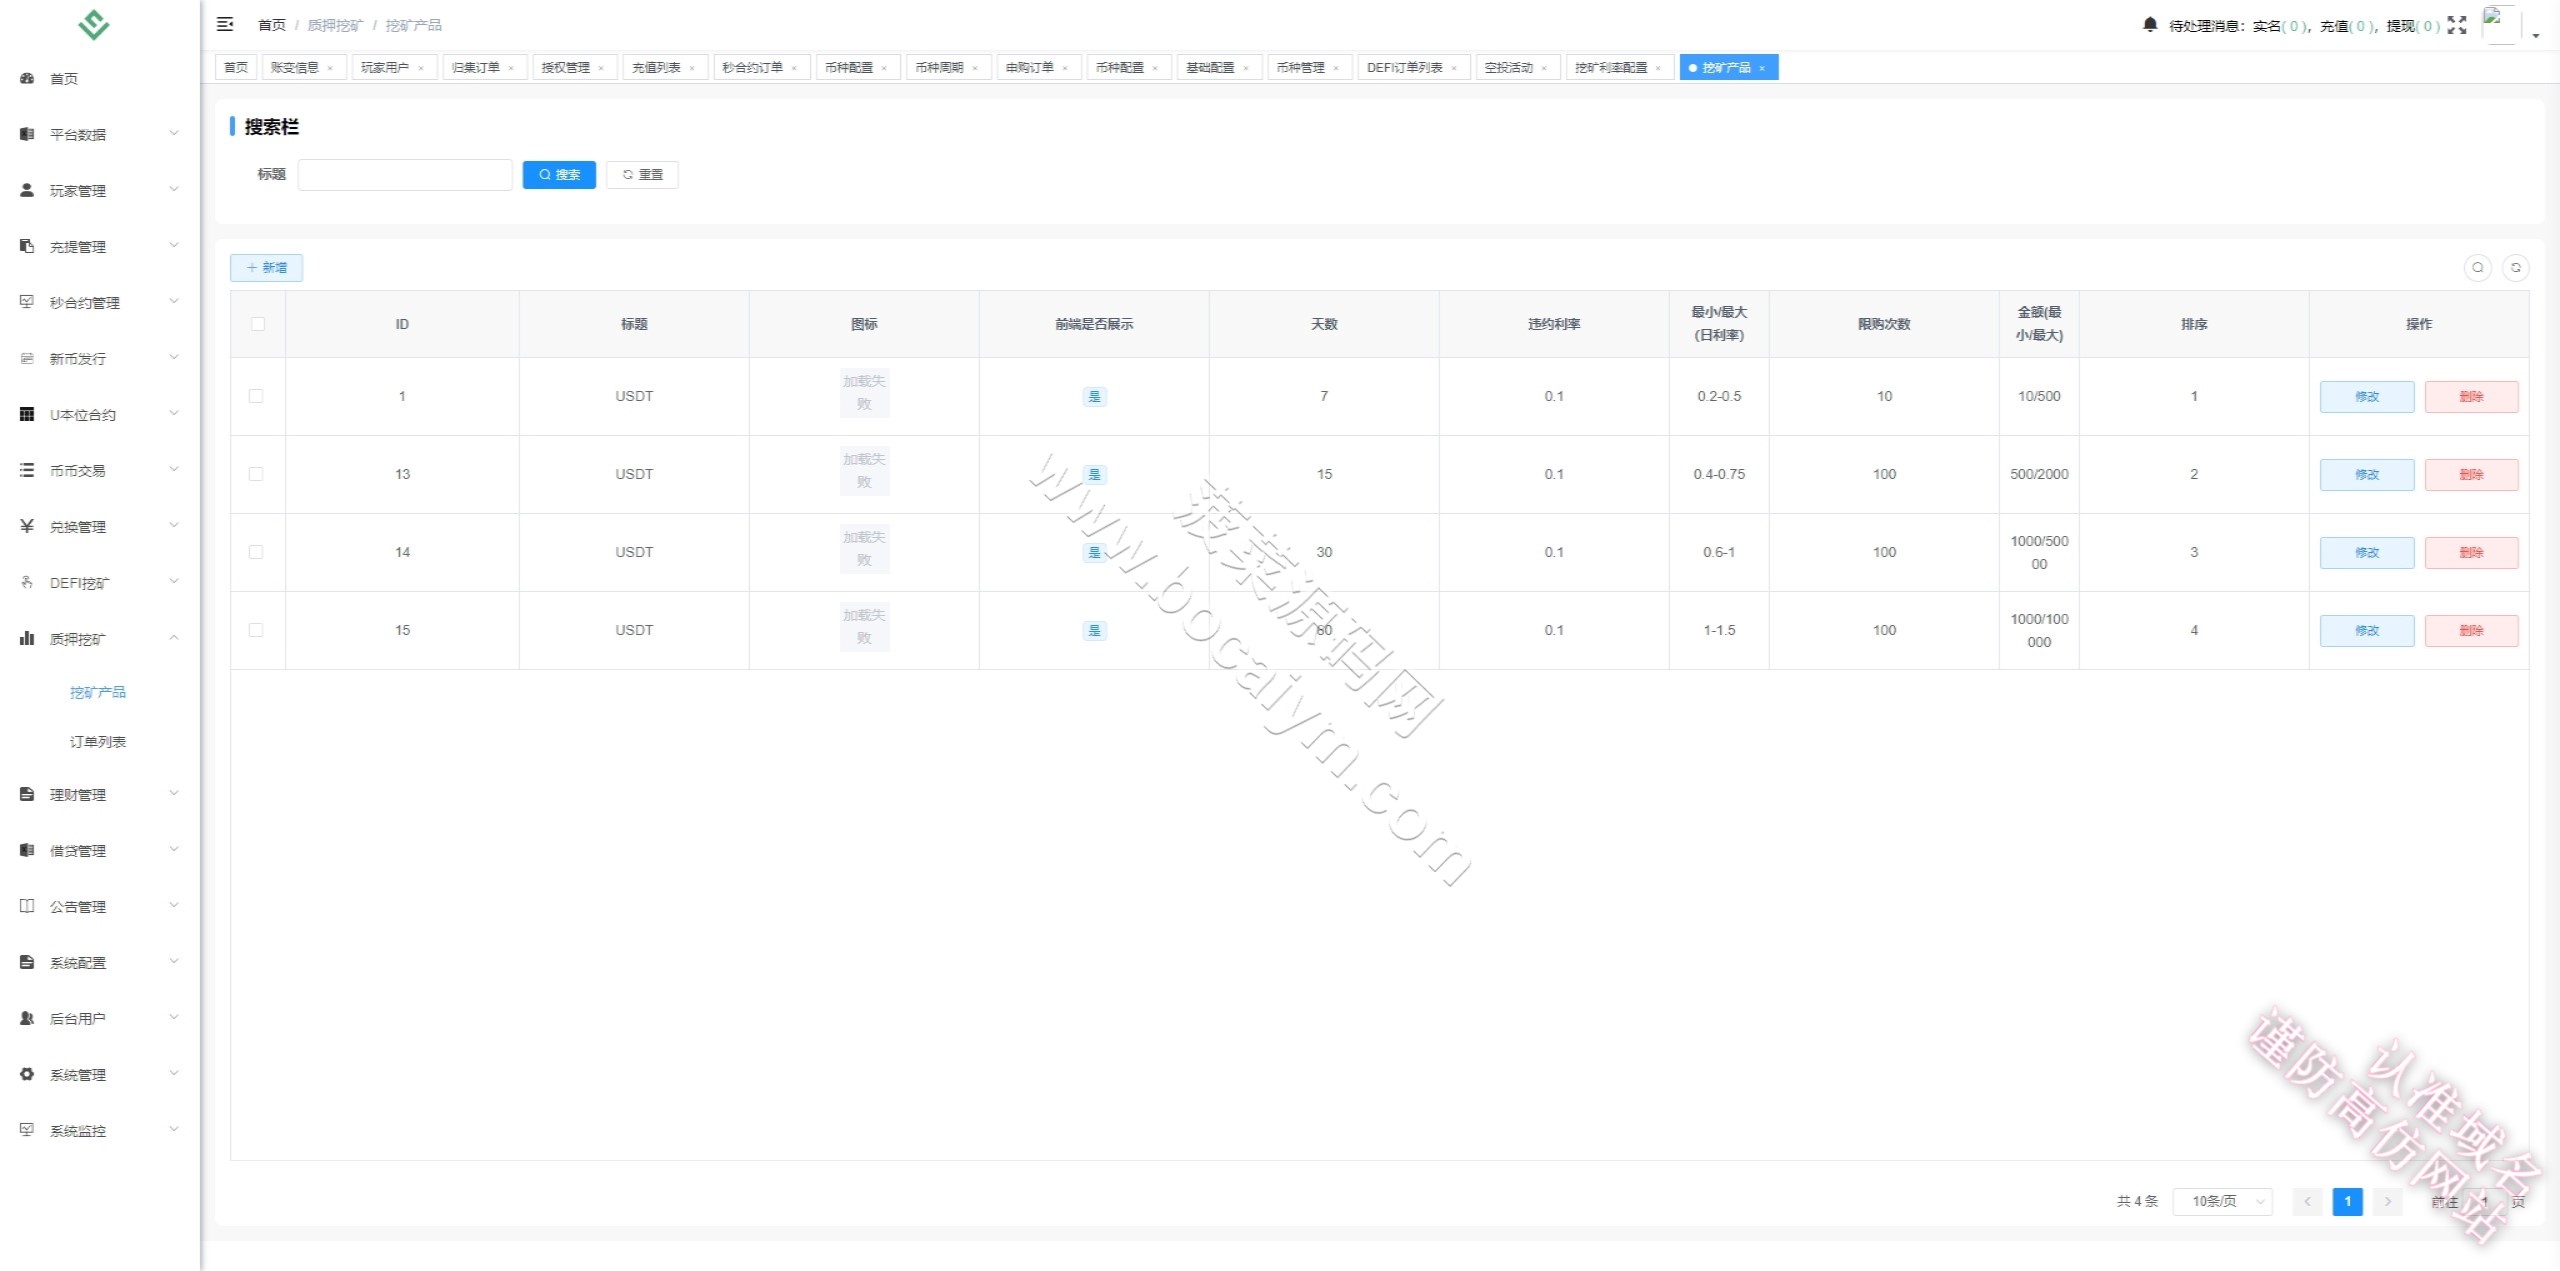
Task: Click the 首页 dashboard icon in sidebar
Action: coord(27,78)
